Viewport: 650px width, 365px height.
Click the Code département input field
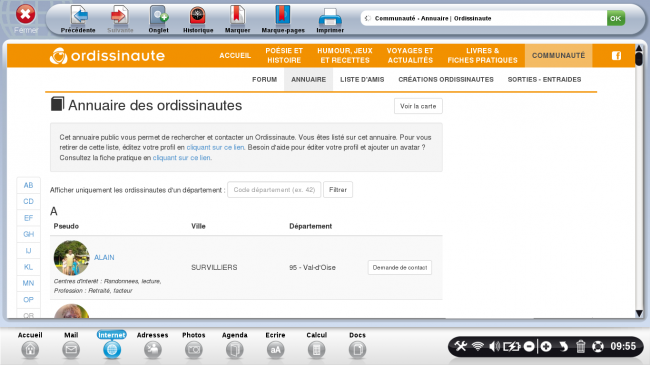coord(274,190)
